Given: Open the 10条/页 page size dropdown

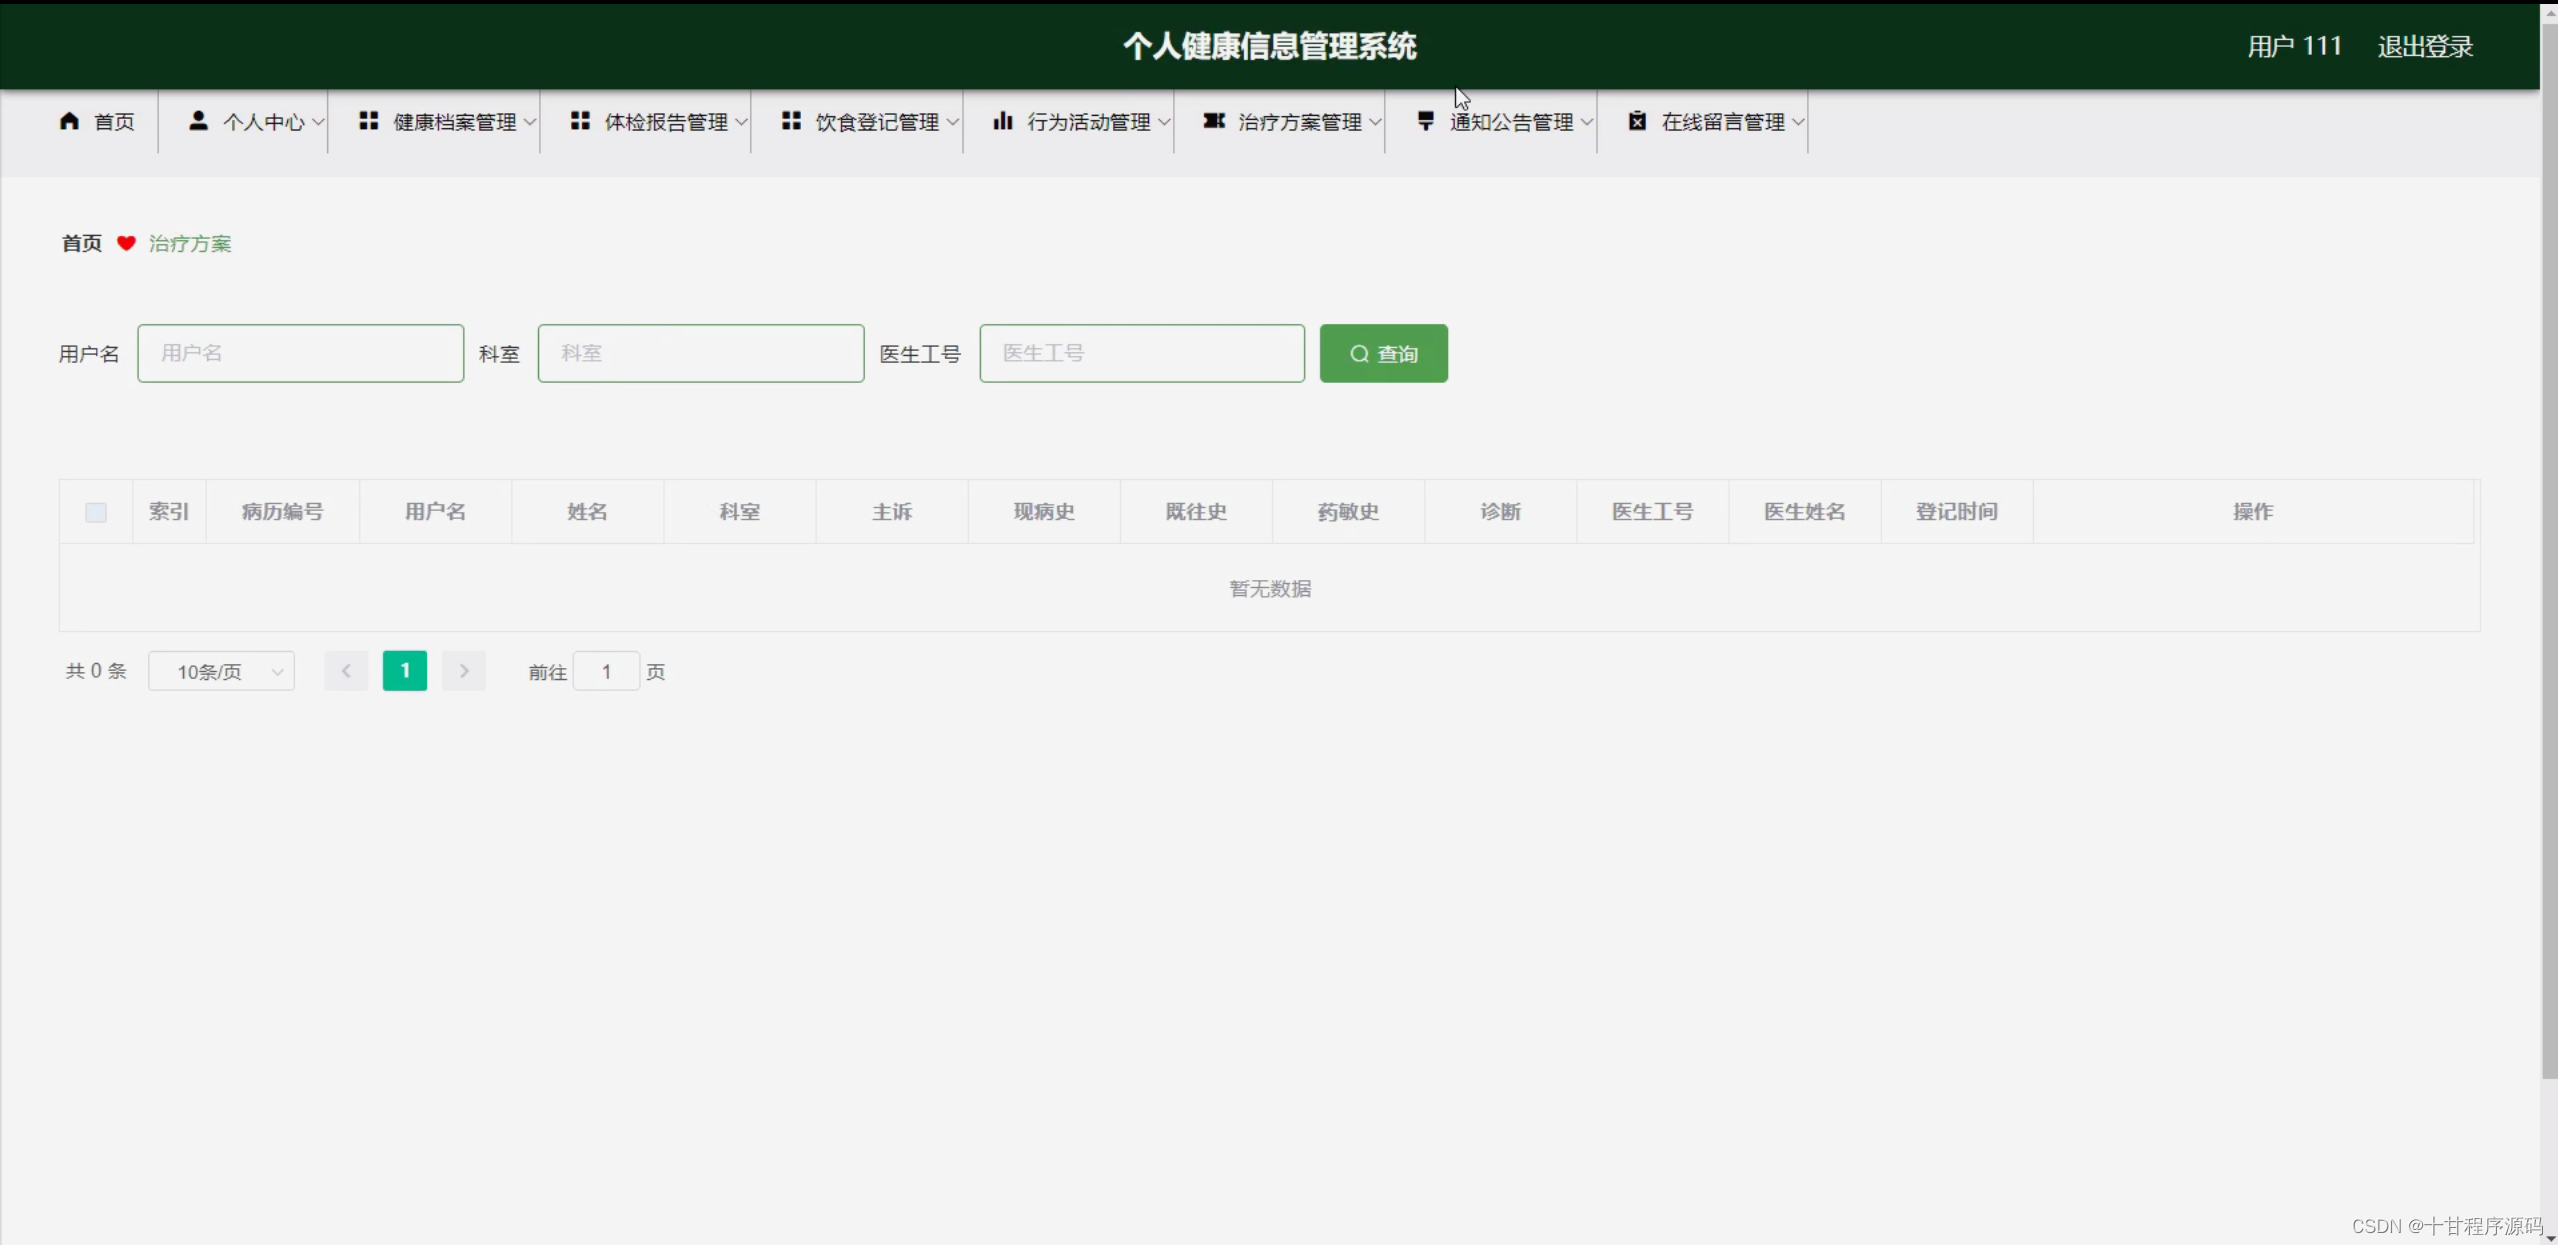Looking at the screenshot, I should point(221,671).
